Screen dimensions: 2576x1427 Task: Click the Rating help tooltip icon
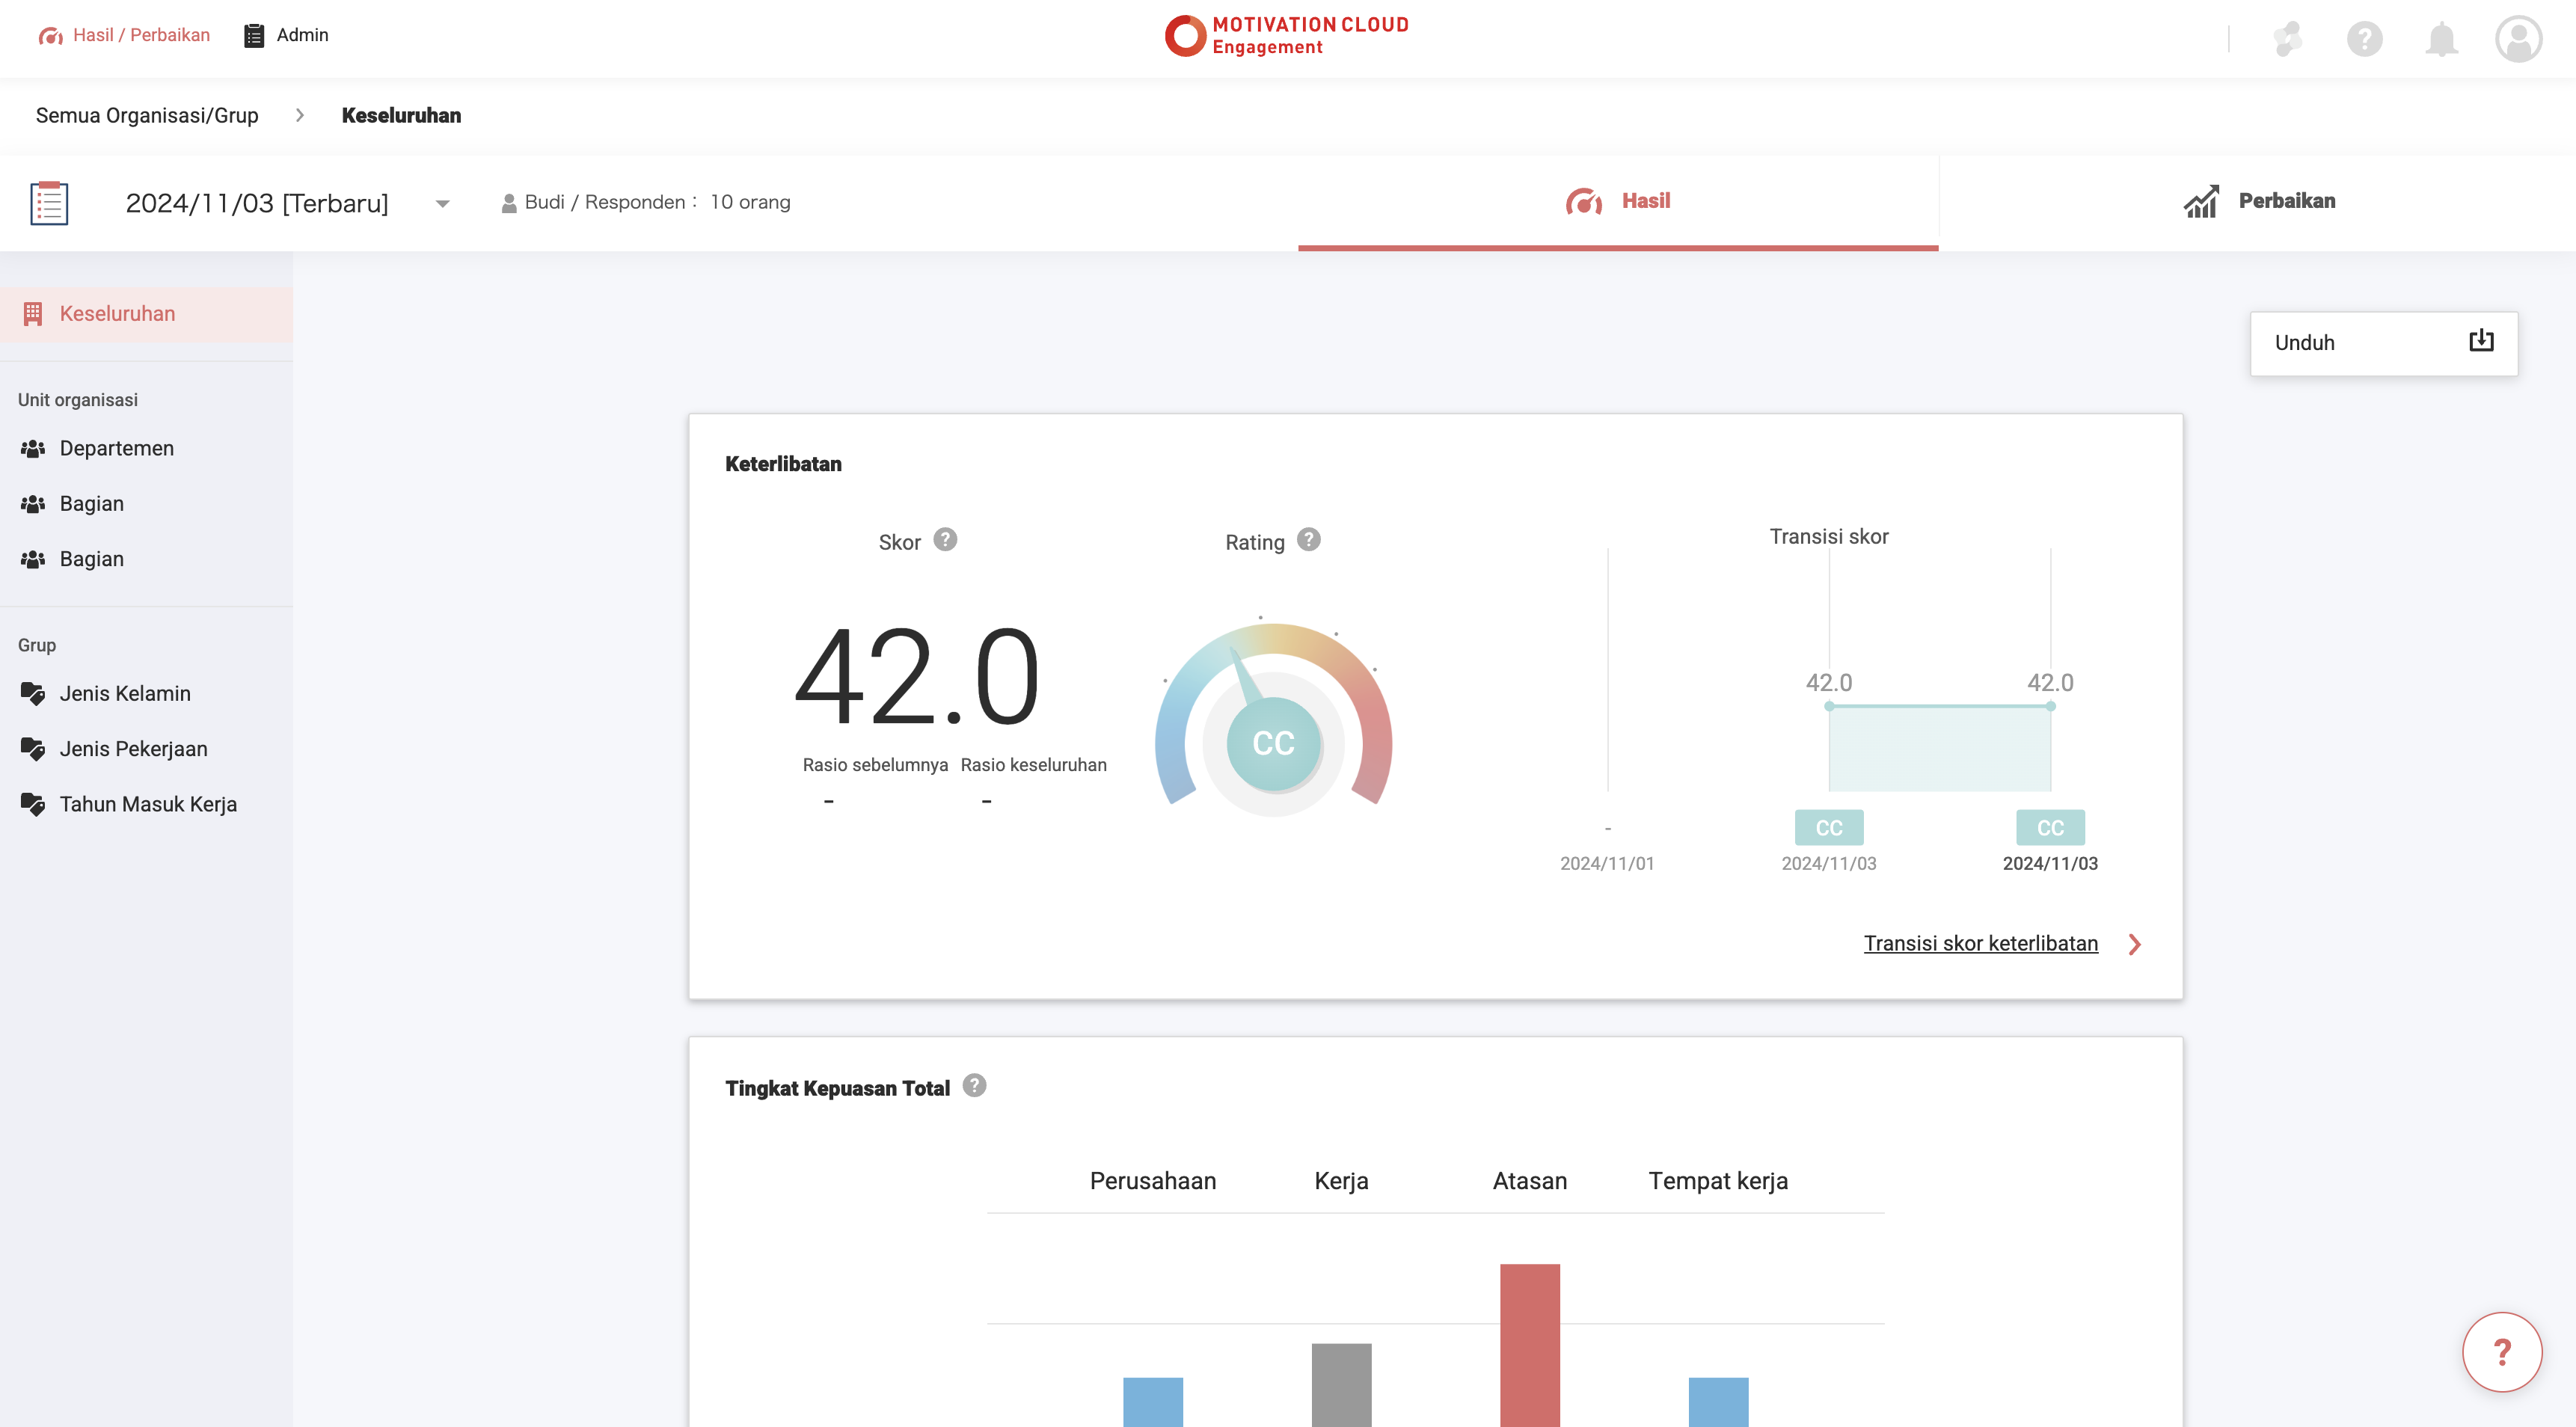click(1308, 540)
